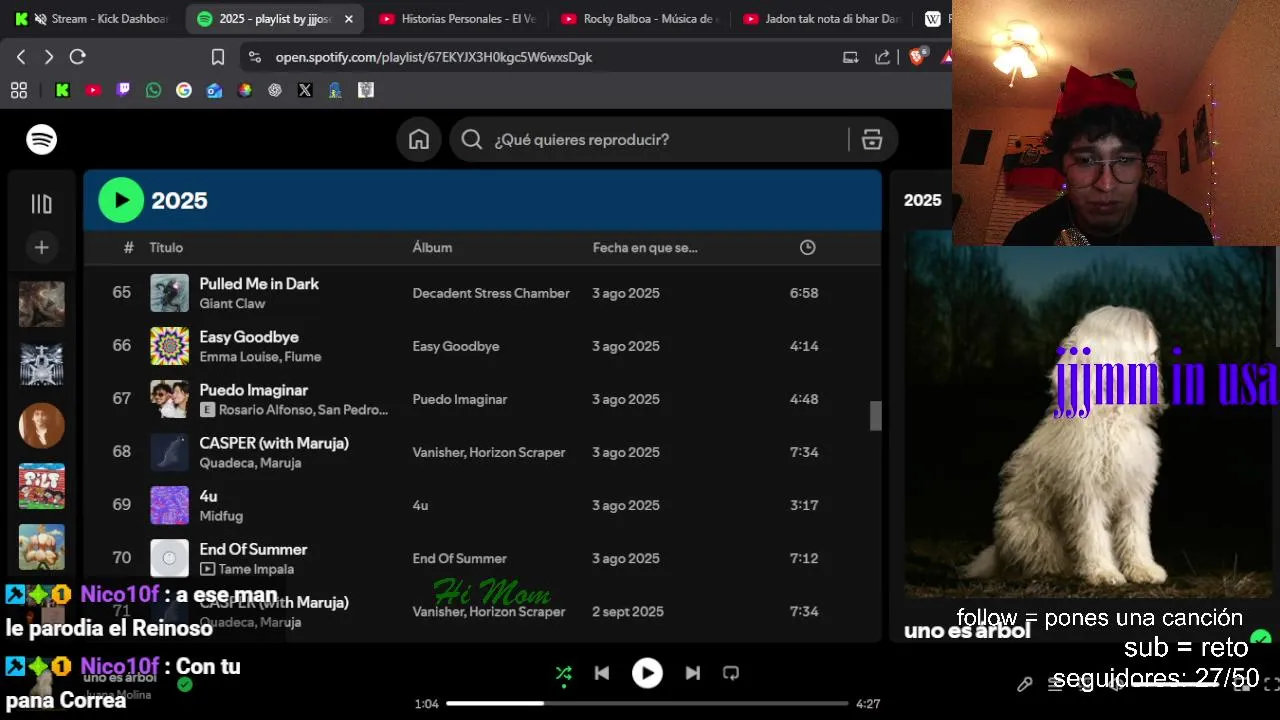The image size is (1280, 720).
Task: Switch to Stream - Kick Dashboard tab
Action: tap(92, 19)
